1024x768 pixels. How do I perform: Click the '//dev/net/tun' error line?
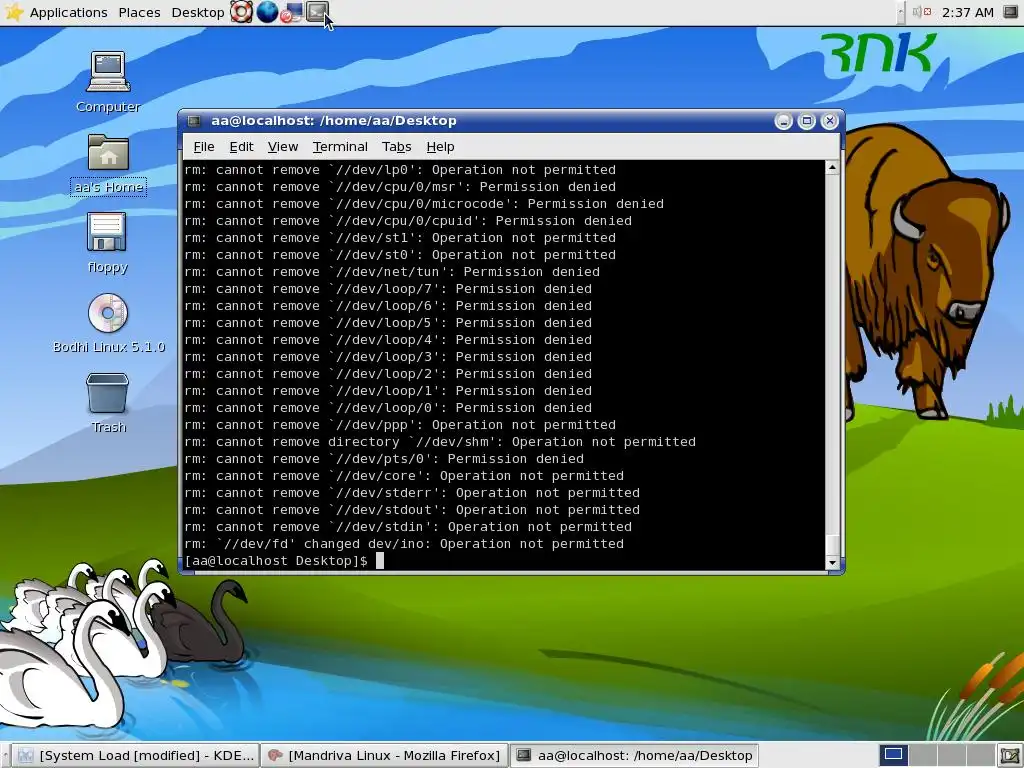(392, 272)
